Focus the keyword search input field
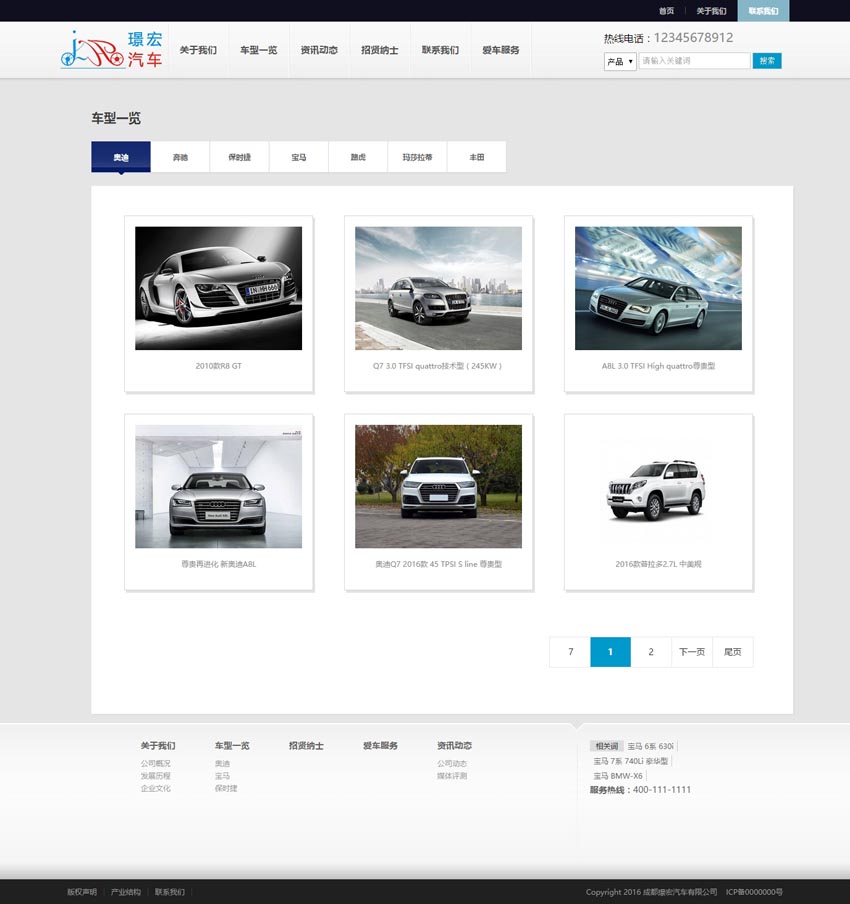This screenshot has height=904, width=850. [694, 61]
